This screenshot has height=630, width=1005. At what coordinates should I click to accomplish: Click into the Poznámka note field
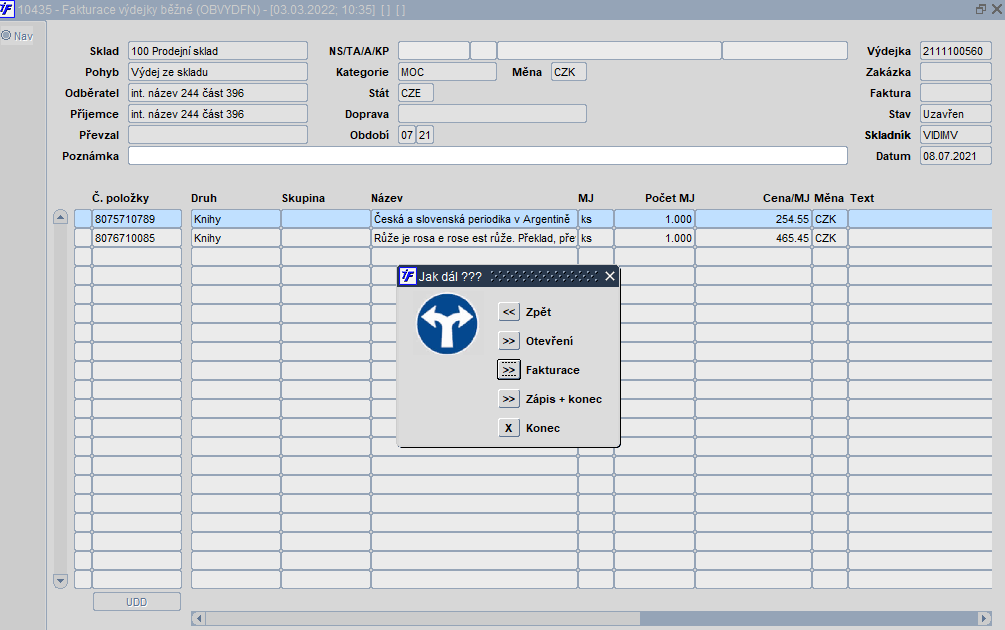pos(488,156)
